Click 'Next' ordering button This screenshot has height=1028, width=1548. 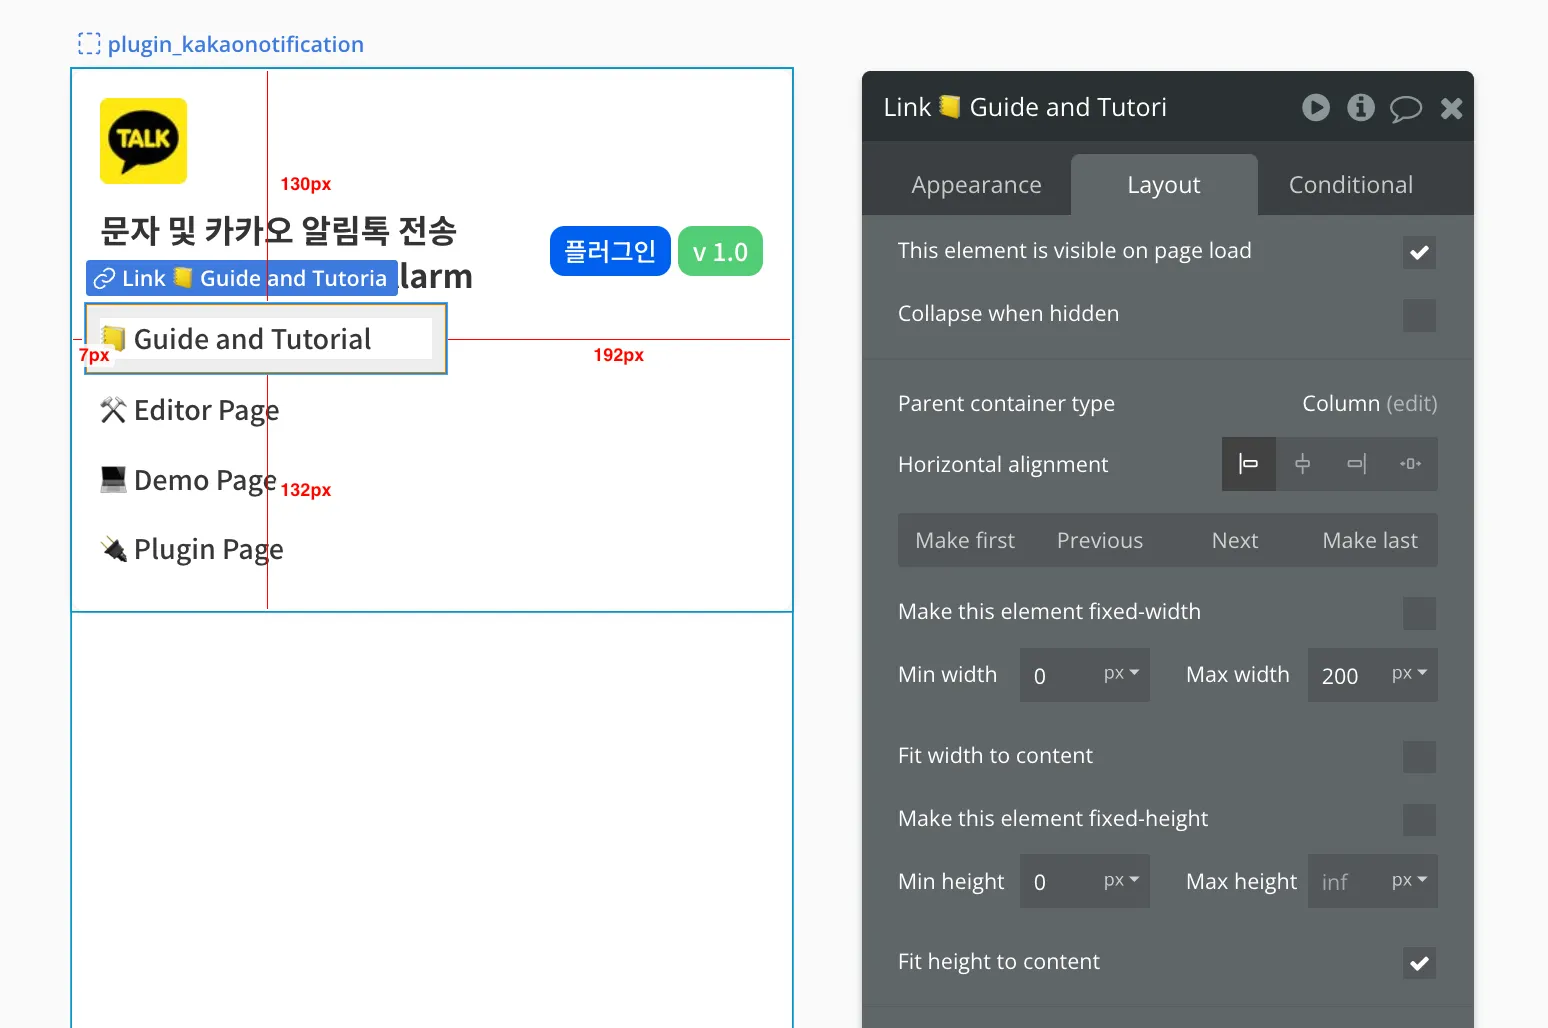[1235, 540]
